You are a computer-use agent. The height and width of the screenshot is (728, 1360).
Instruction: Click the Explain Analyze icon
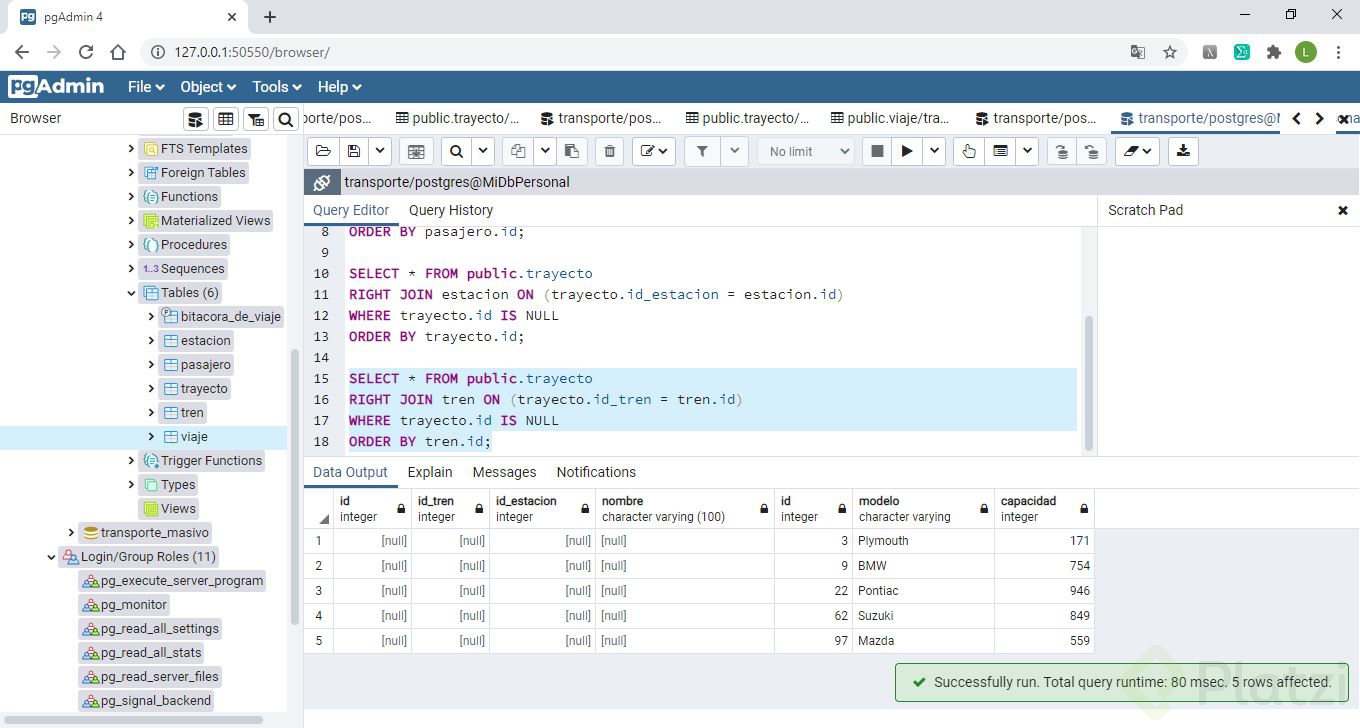(1000, 151)
